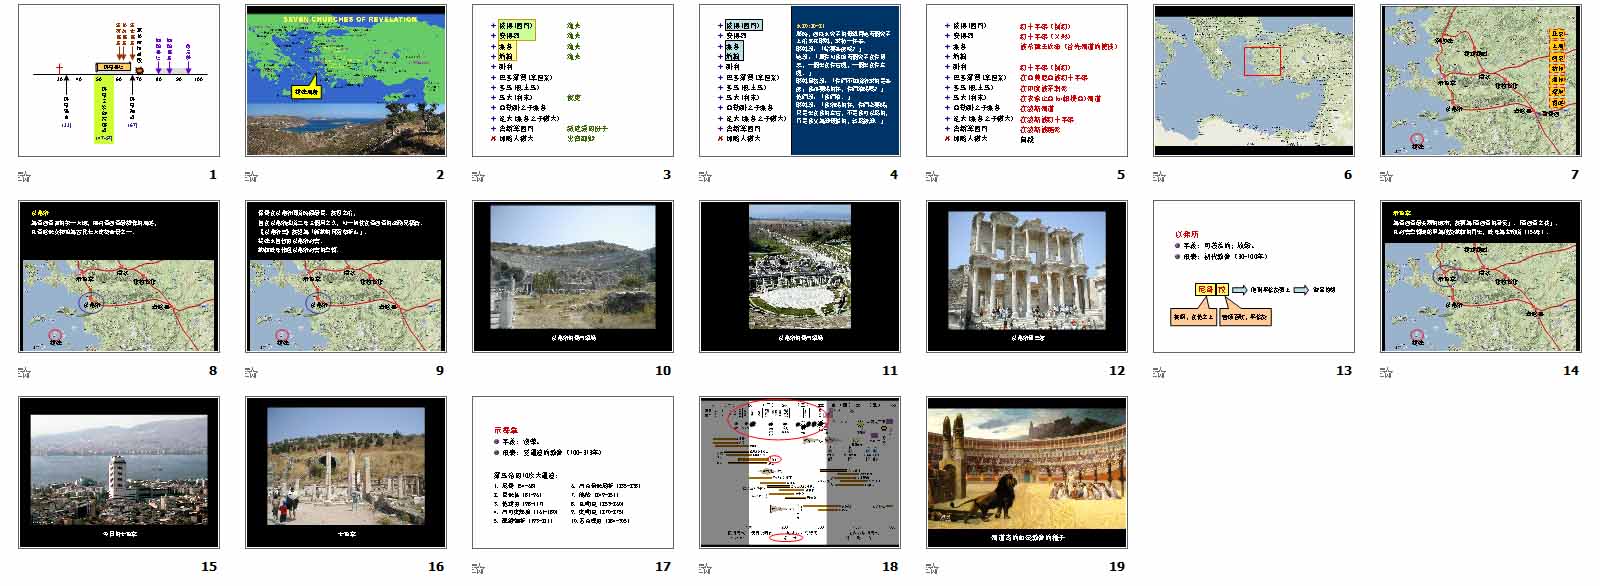
Task: Select slide 19 painting of lion in arena
Action: (x=1027, y=472)
